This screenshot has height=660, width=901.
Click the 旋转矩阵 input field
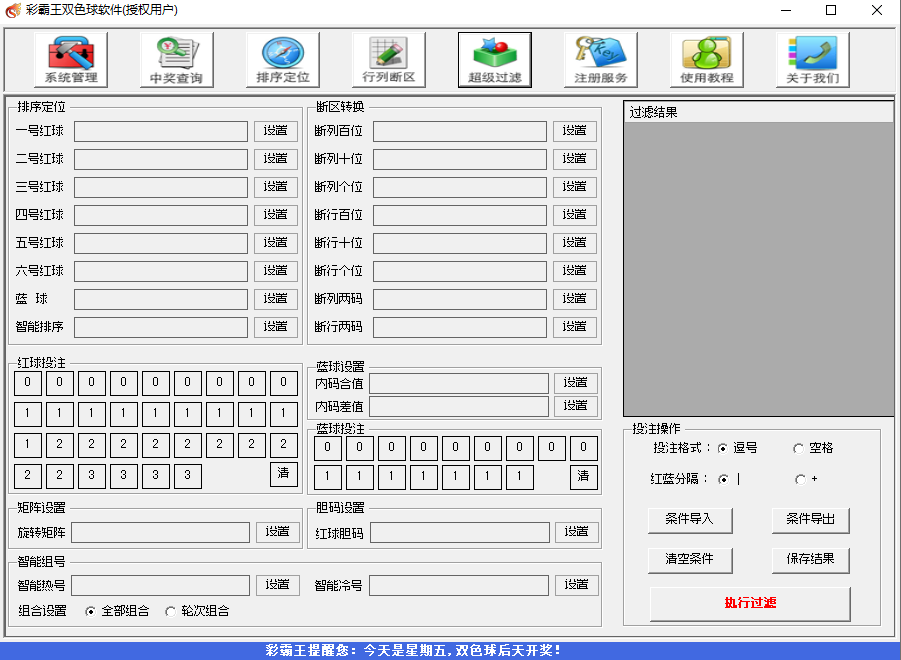click(x=160, y=532)
